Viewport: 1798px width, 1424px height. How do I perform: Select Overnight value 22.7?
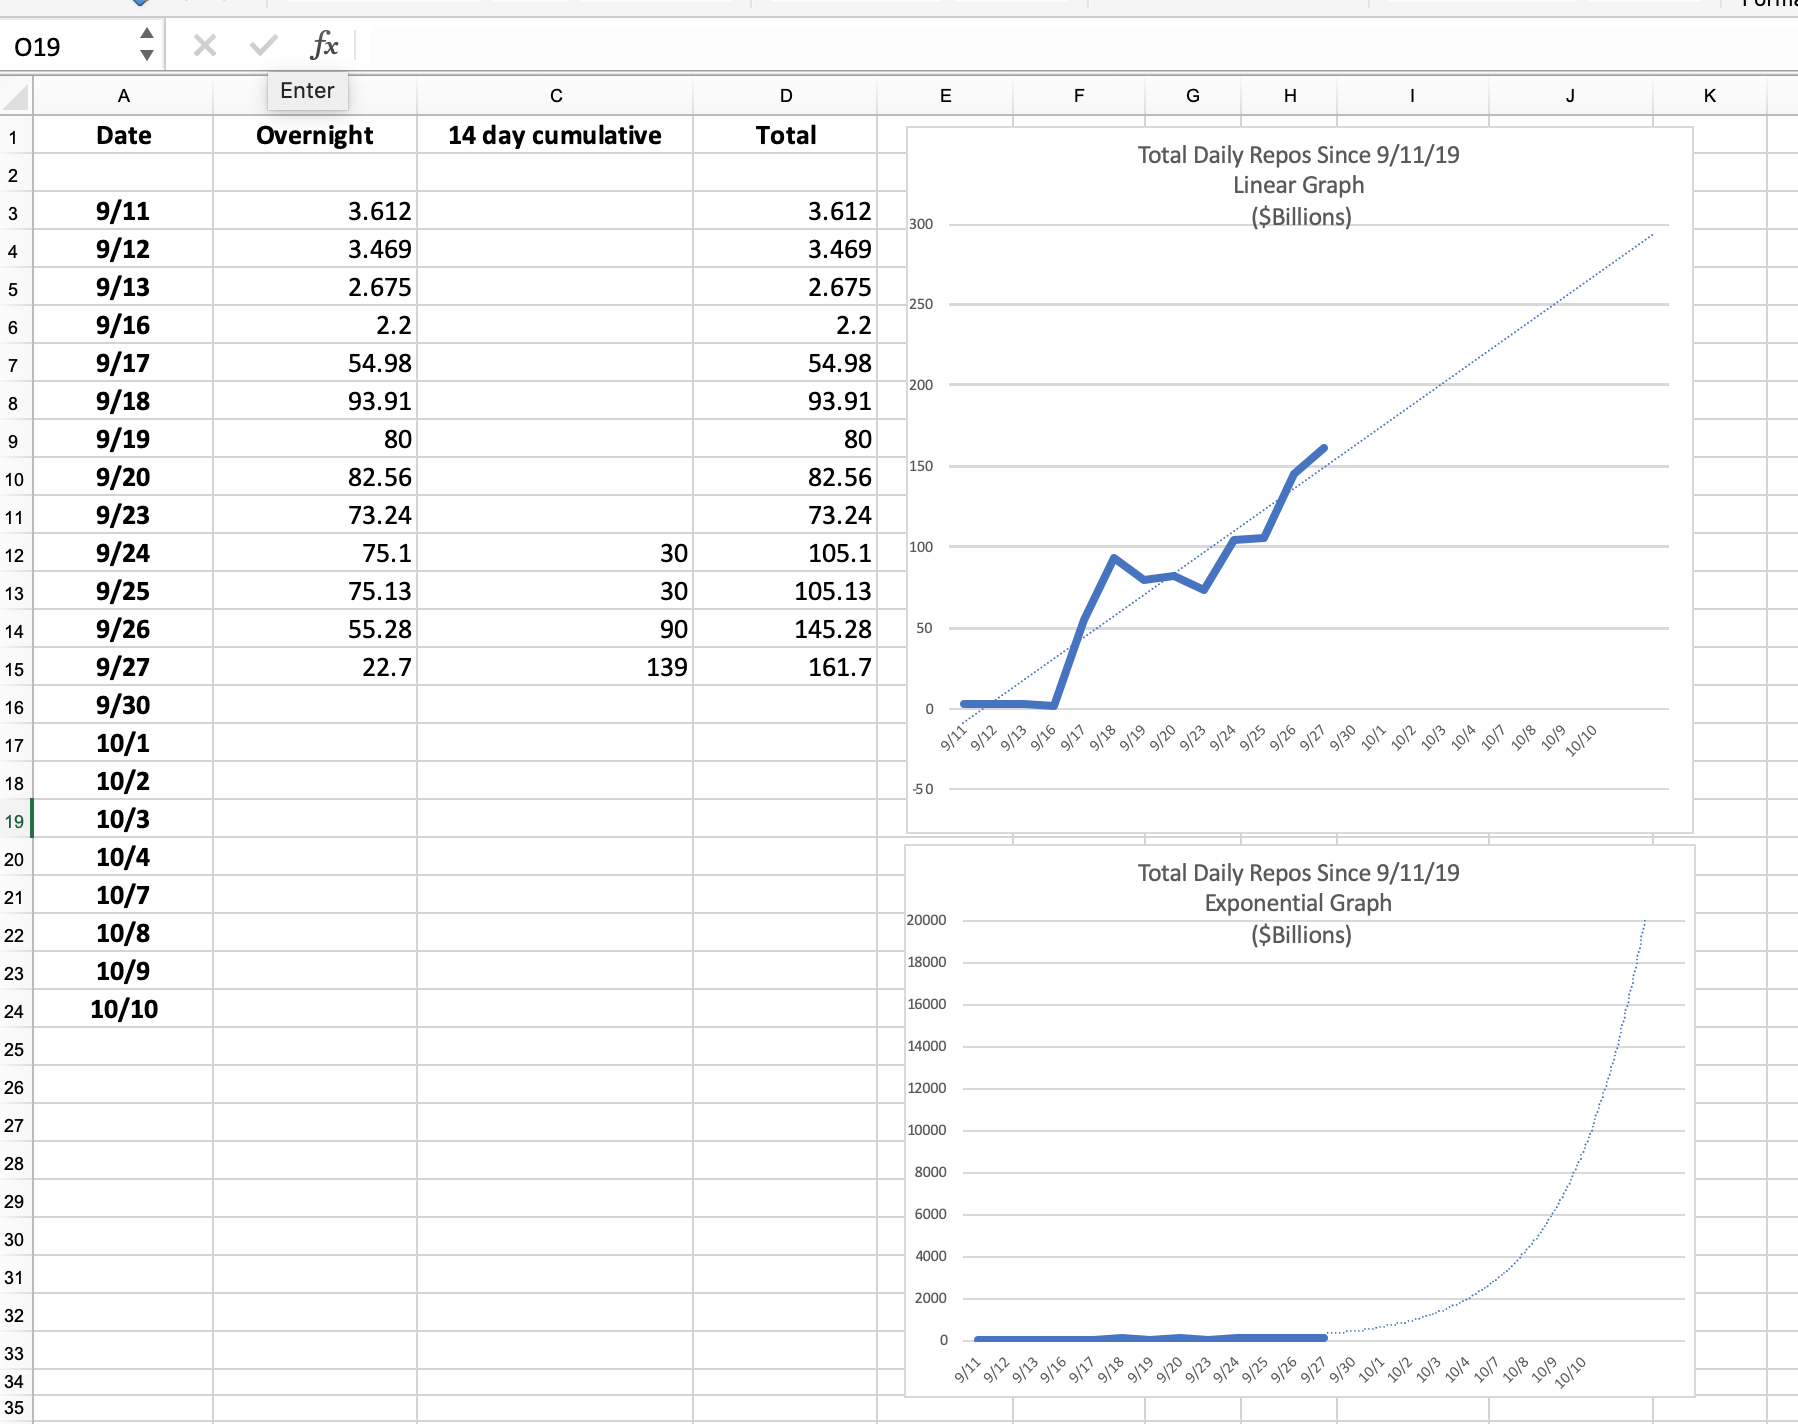(x=314, y=667)
